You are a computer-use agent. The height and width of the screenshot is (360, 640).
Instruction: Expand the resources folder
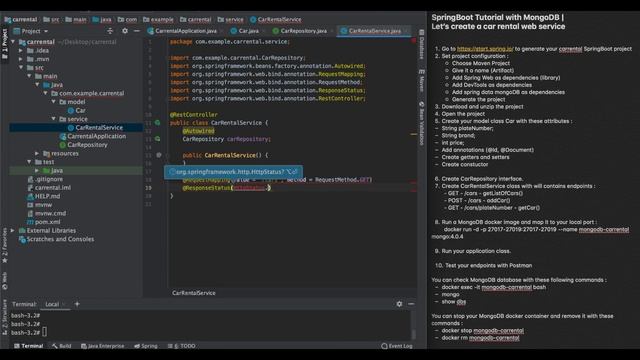[37, 153]
